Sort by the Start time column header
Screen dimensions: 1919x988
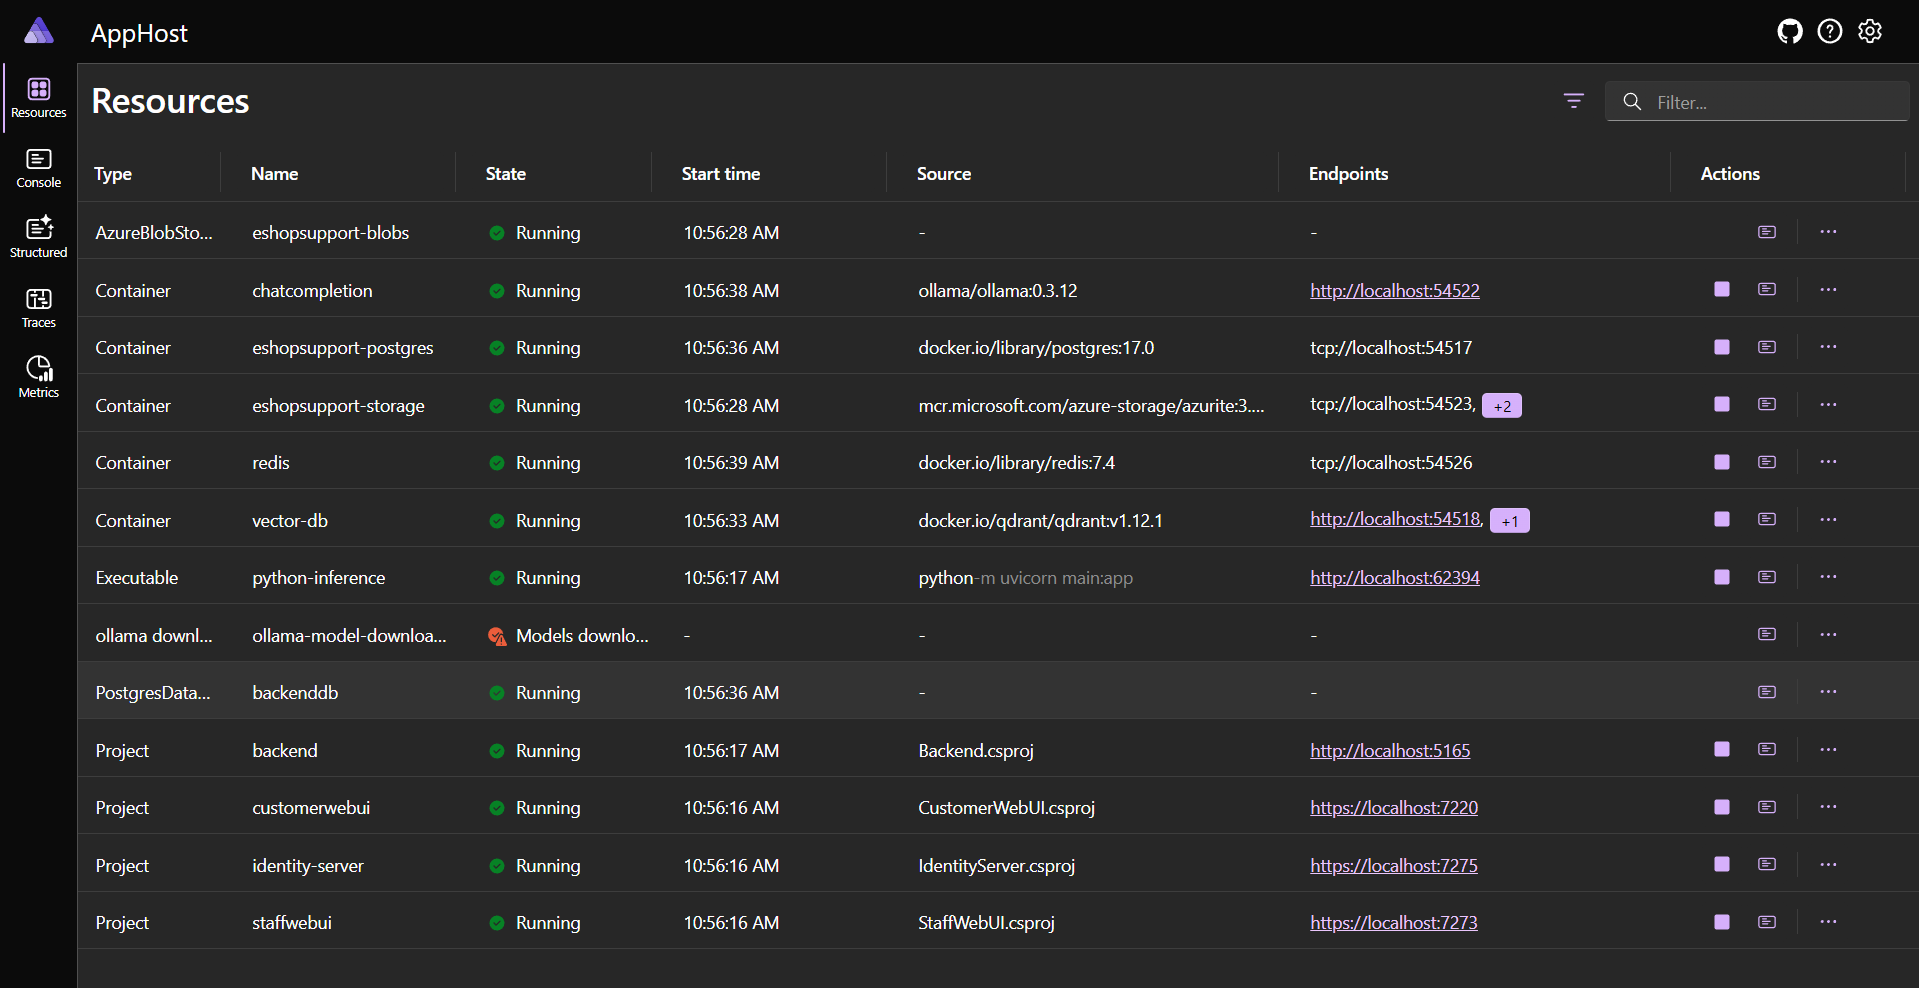pos(720,174)
